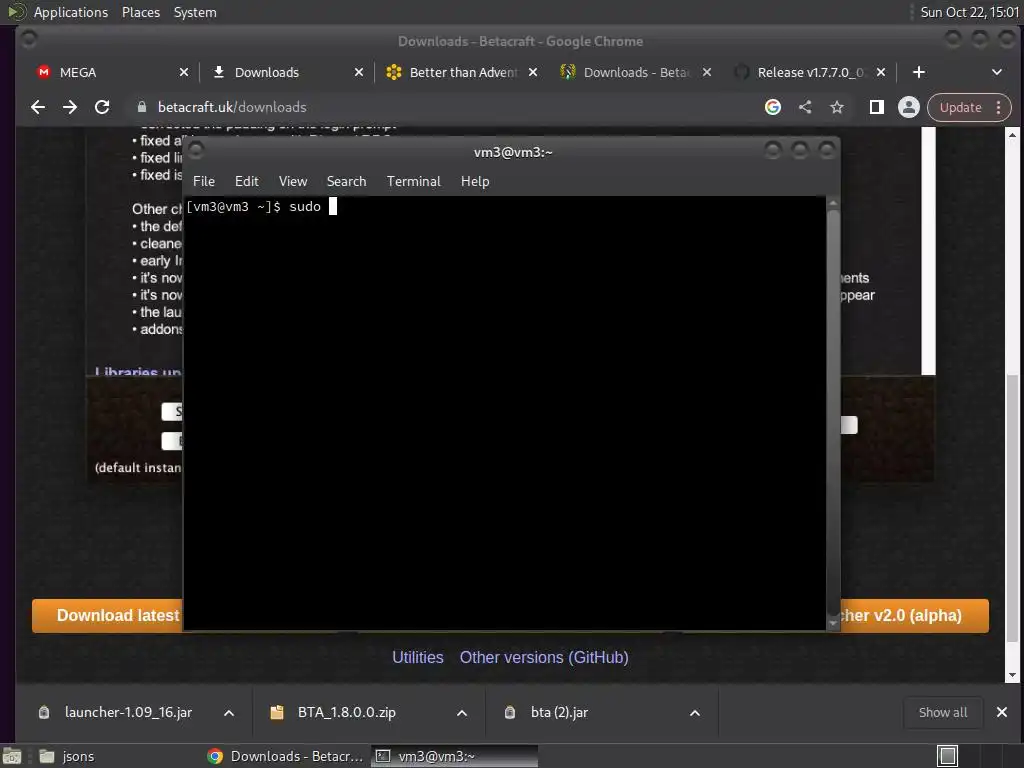Open Chrome profile avatar menu

click(908, 107)
